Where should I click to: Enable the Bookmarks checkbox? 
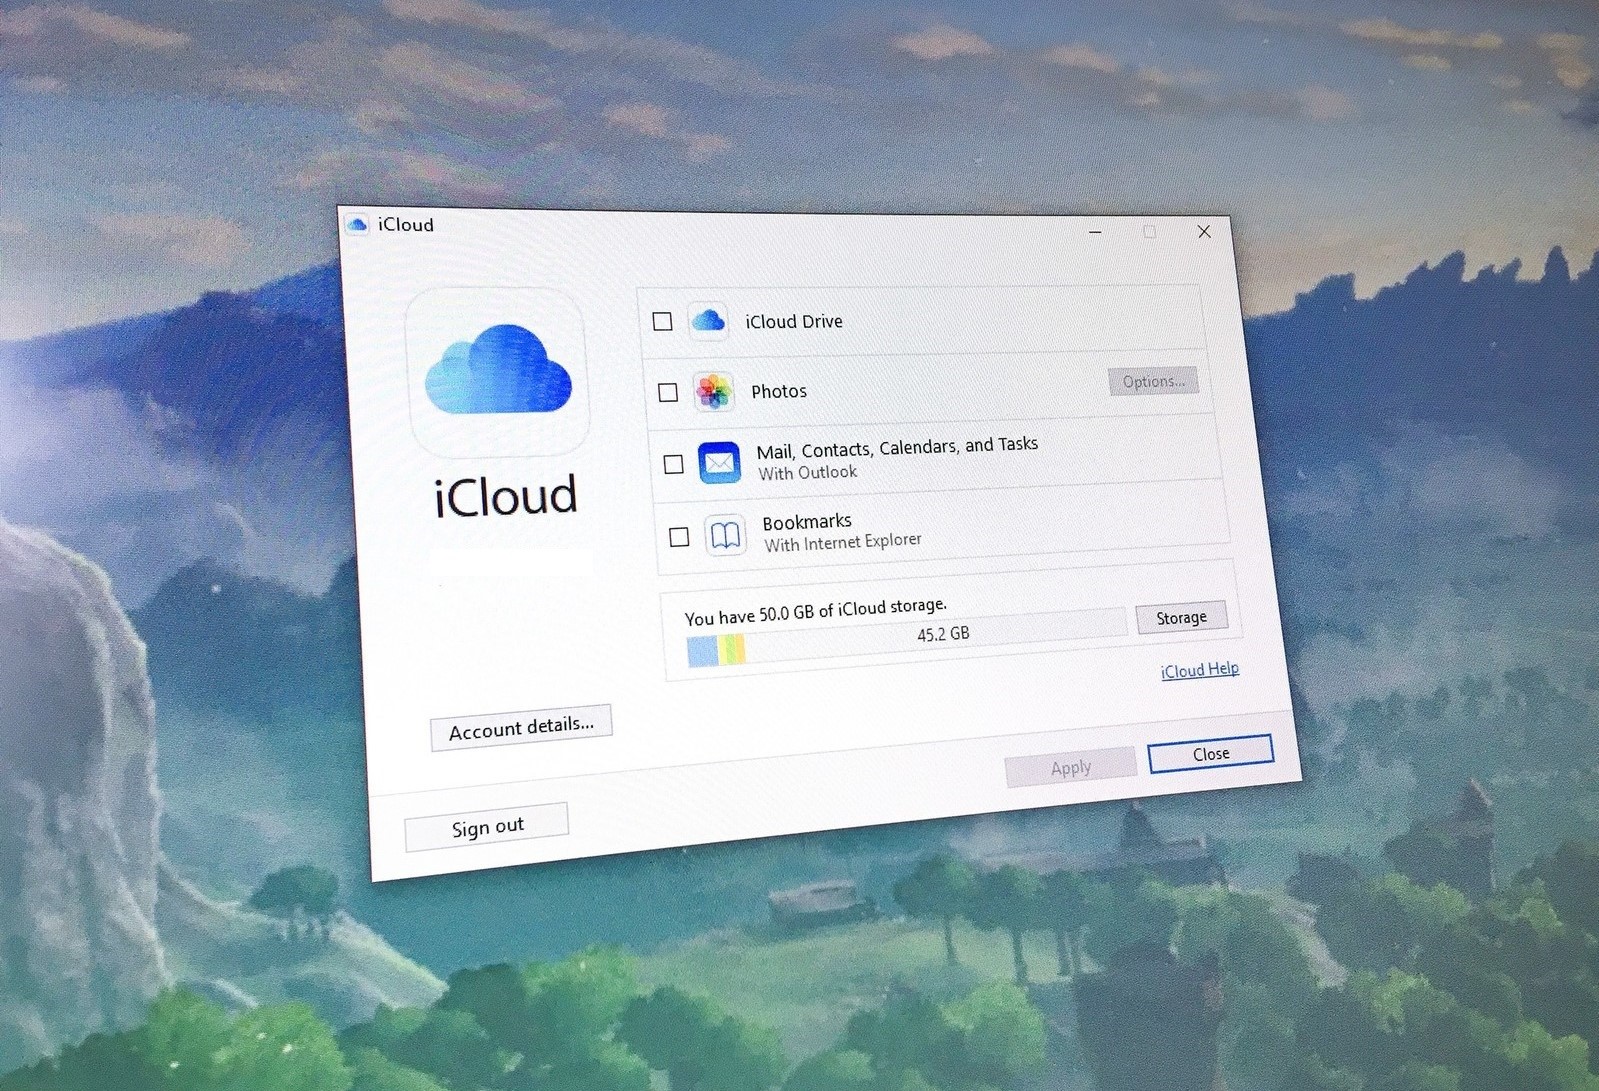(x=679, y=537)
